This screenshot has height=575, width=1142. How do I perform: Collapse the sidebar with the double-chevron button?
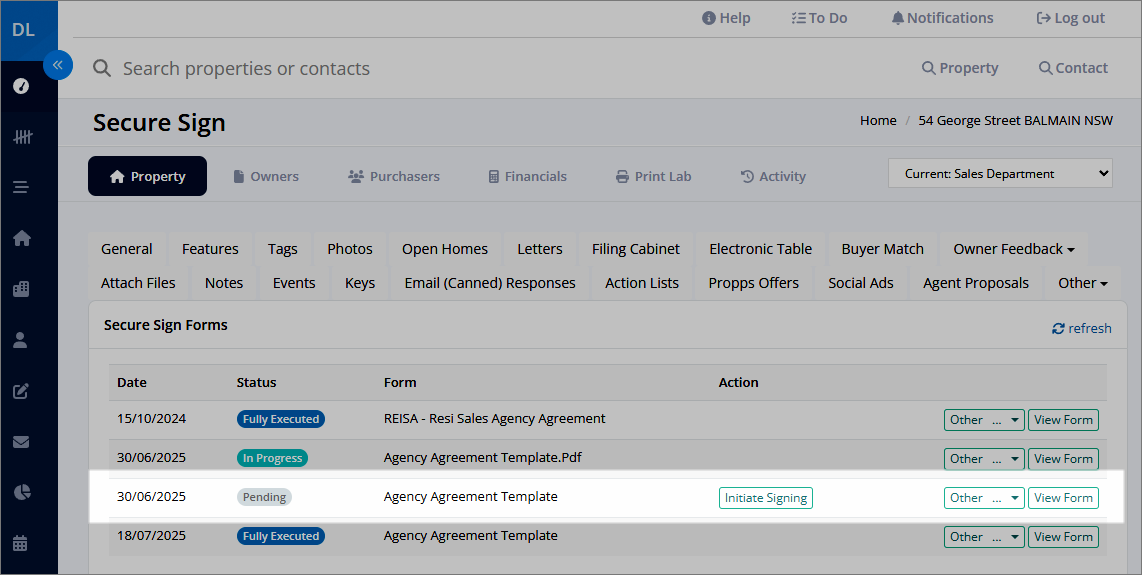click(58, 65)
